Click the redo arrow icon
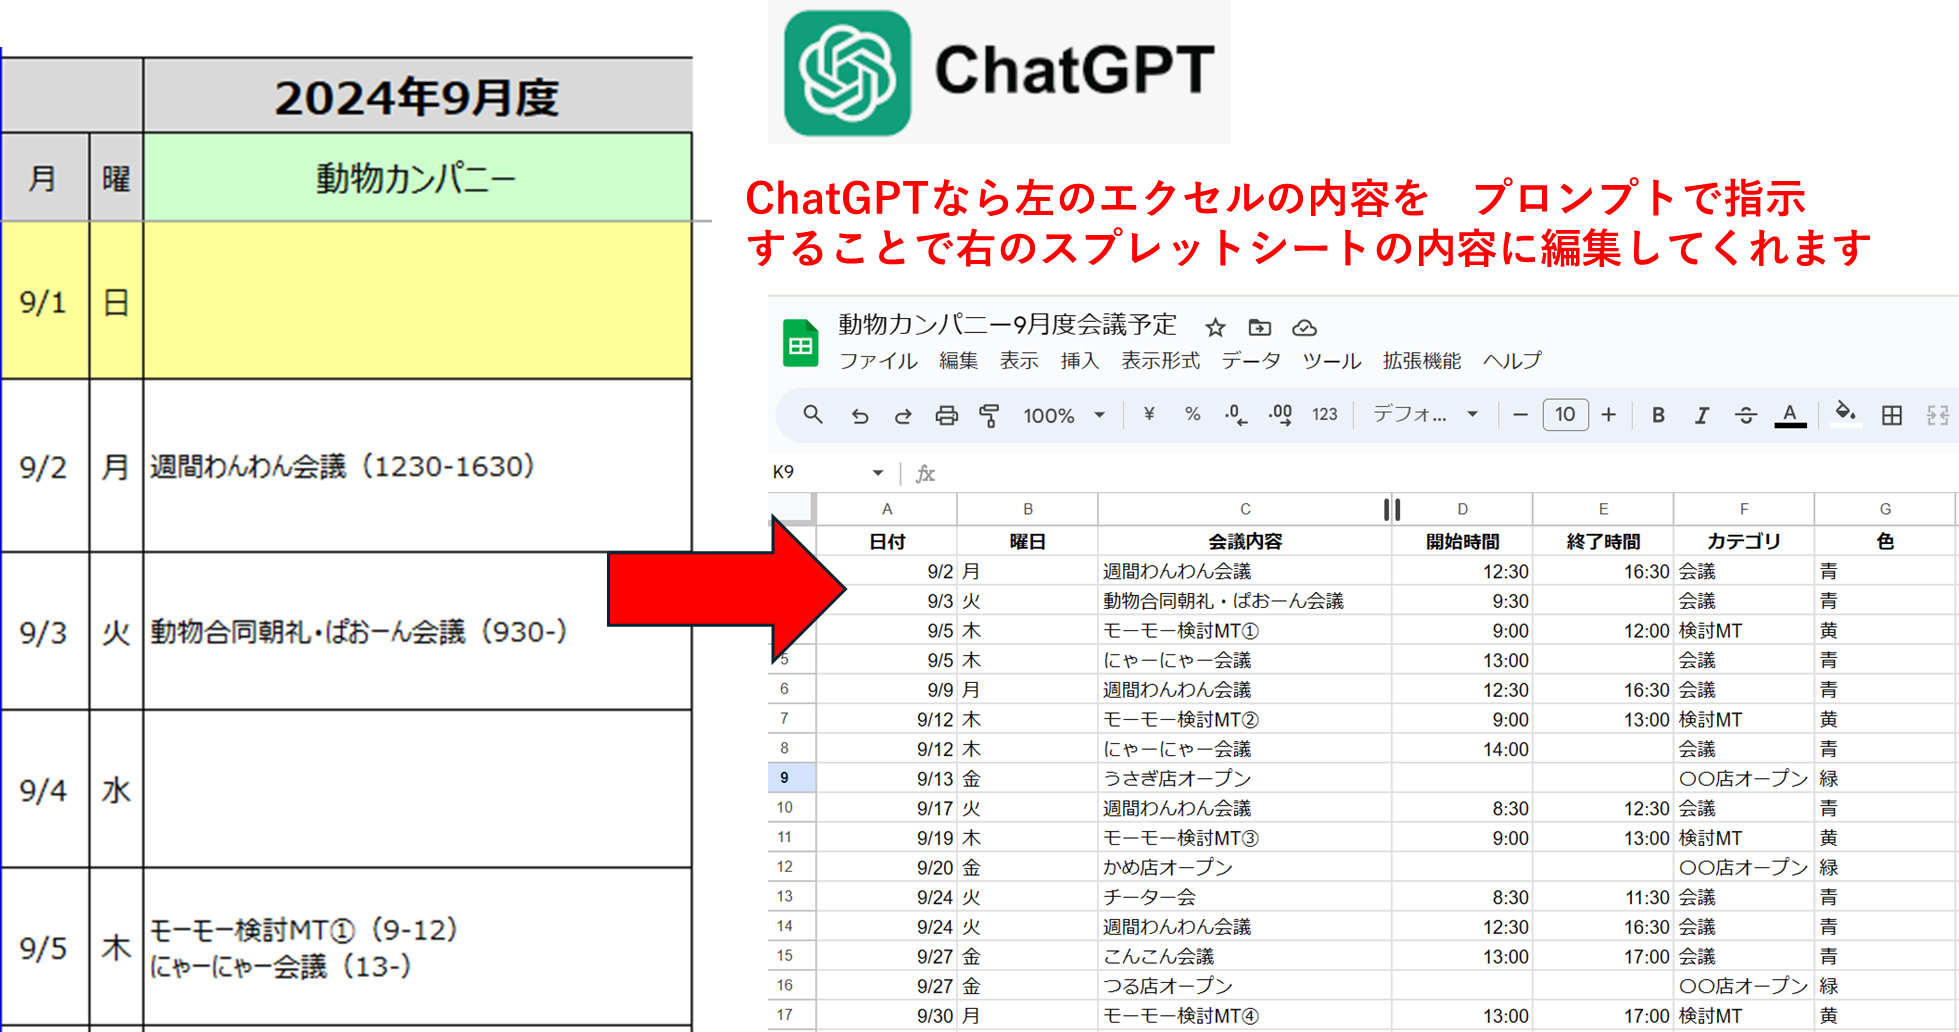 click(902, 416)
